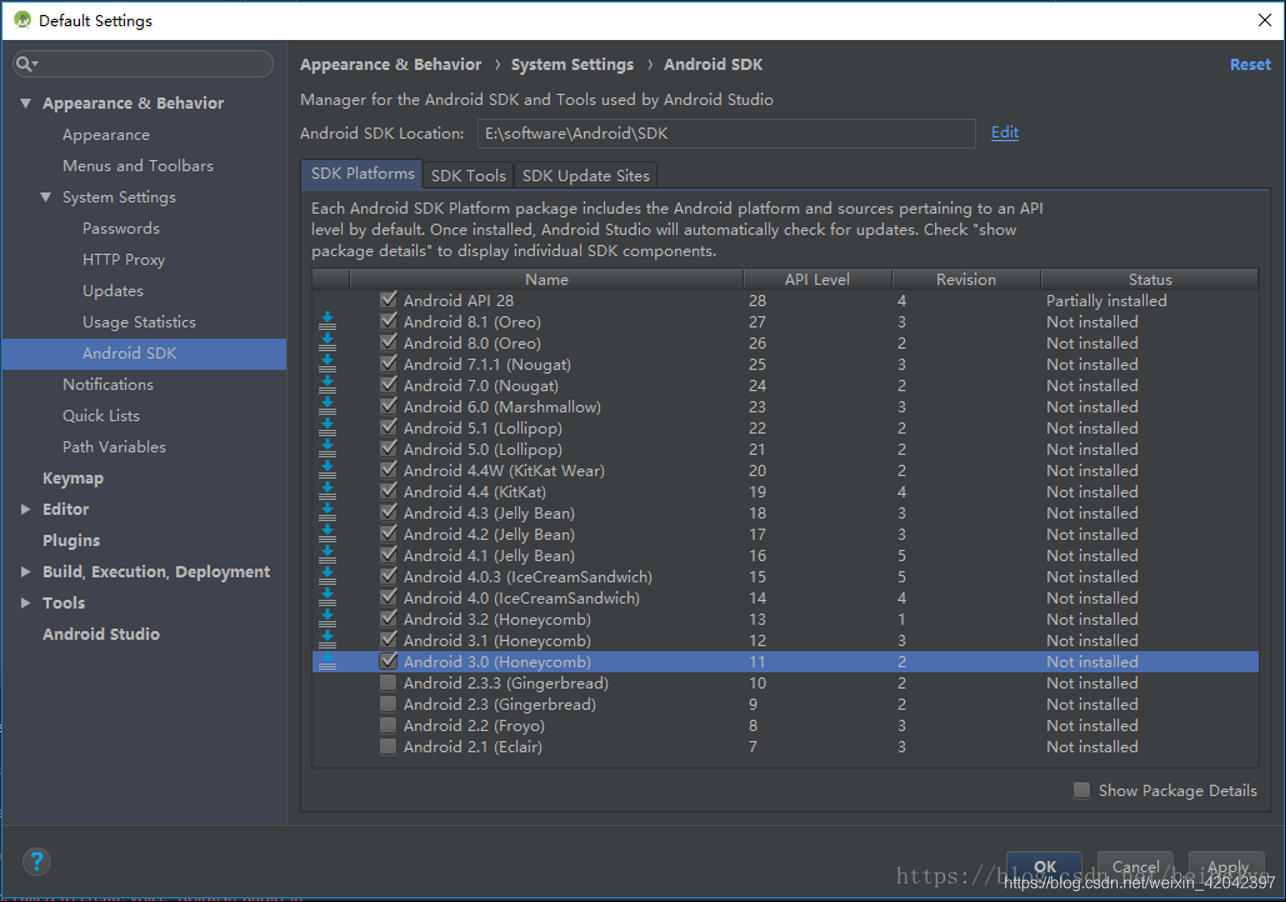Click download icon beside Android 5.1 (Lollipop)
This screenshot has width=1286, height=902.
pos(327,428)
